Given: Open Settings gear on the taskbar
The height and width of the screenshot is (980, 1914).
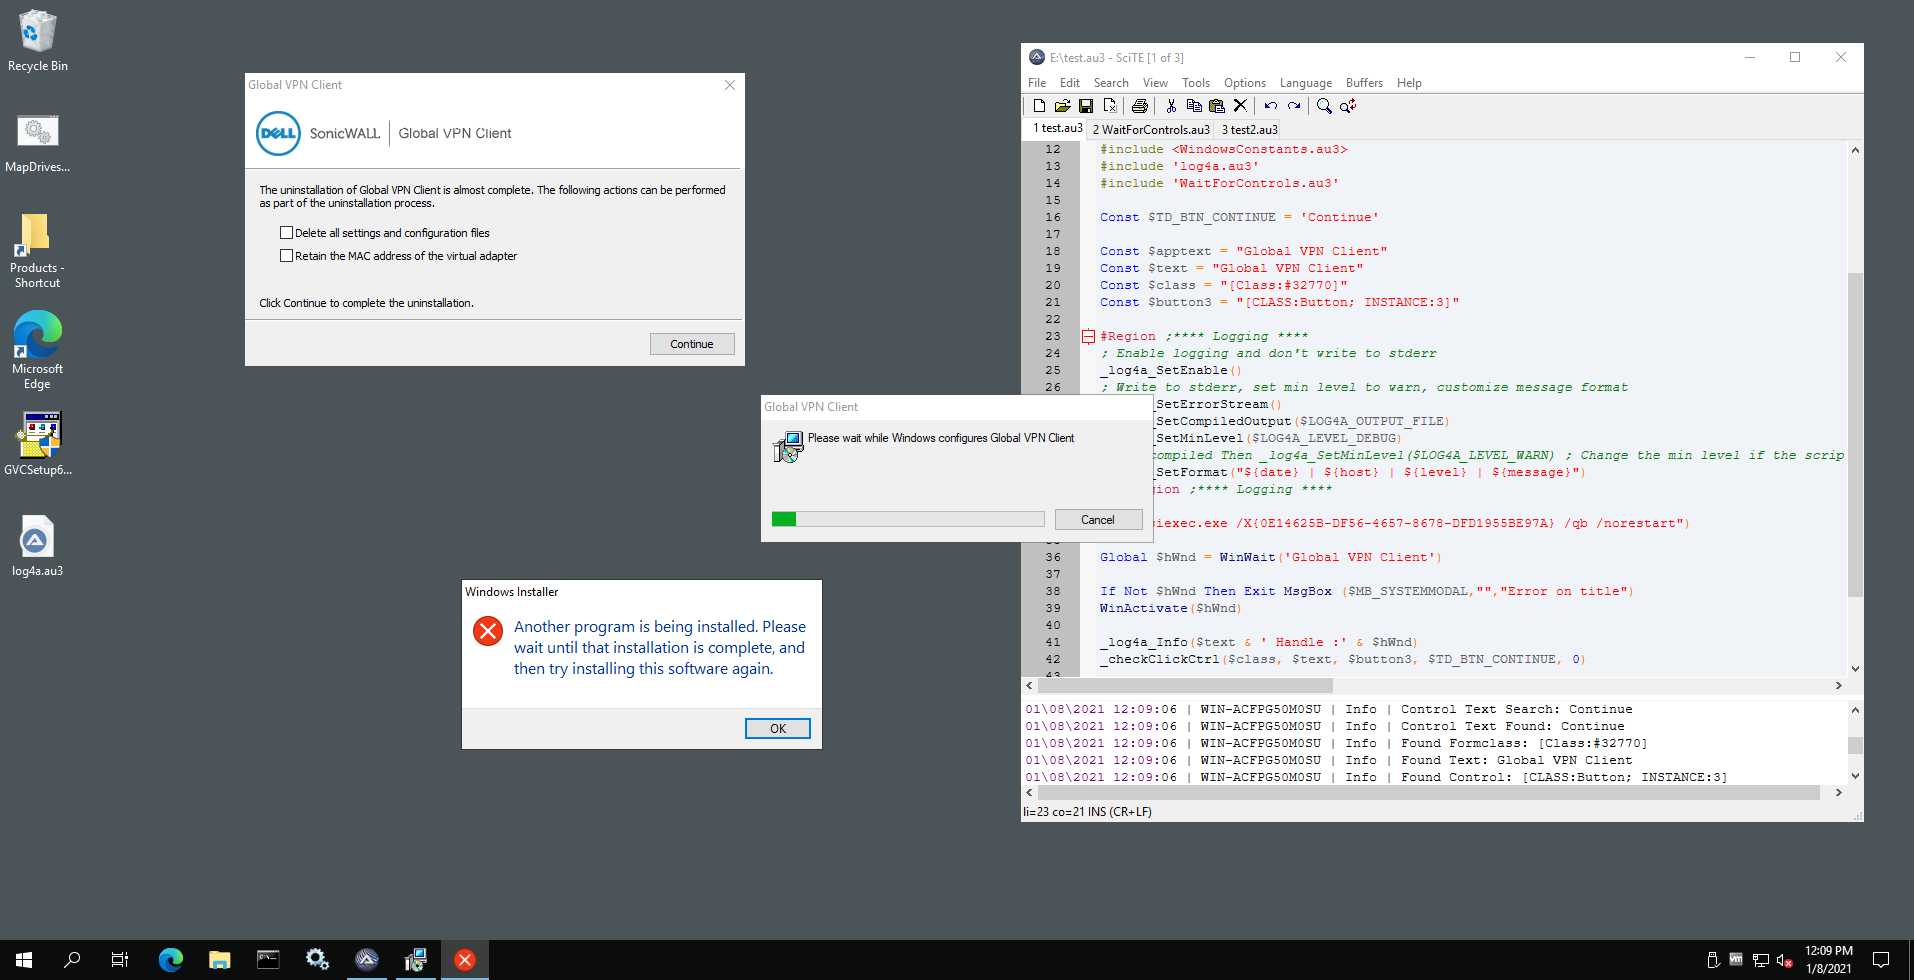Looking at the screenshot, I should [x=318, y=960].
